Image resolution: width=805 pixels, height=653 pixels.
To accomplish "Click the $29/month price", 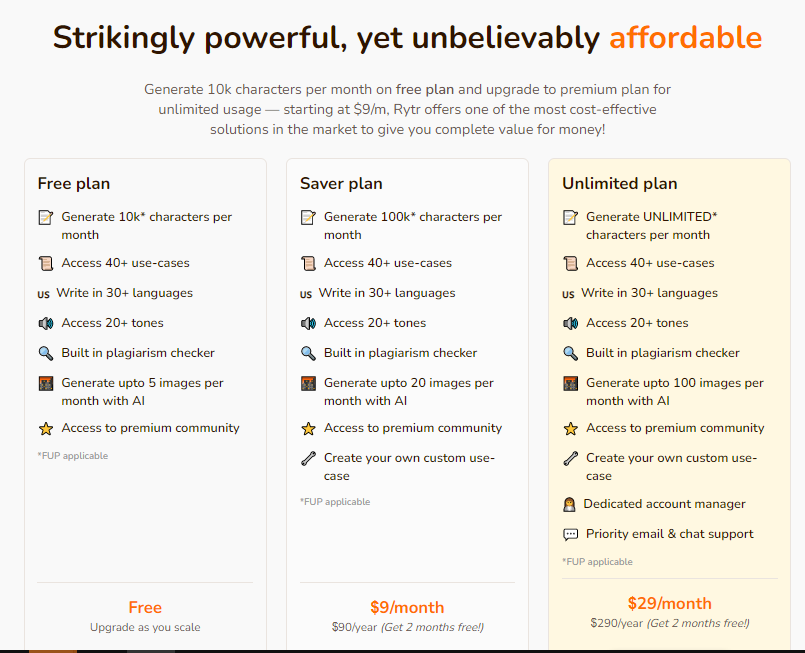I will tap(669, 603).
